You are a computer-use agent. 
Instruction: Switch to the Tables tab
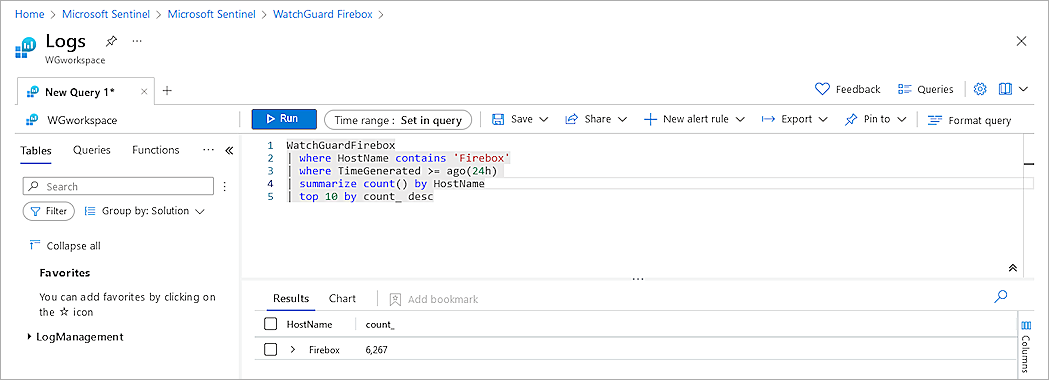coord(36,150)
